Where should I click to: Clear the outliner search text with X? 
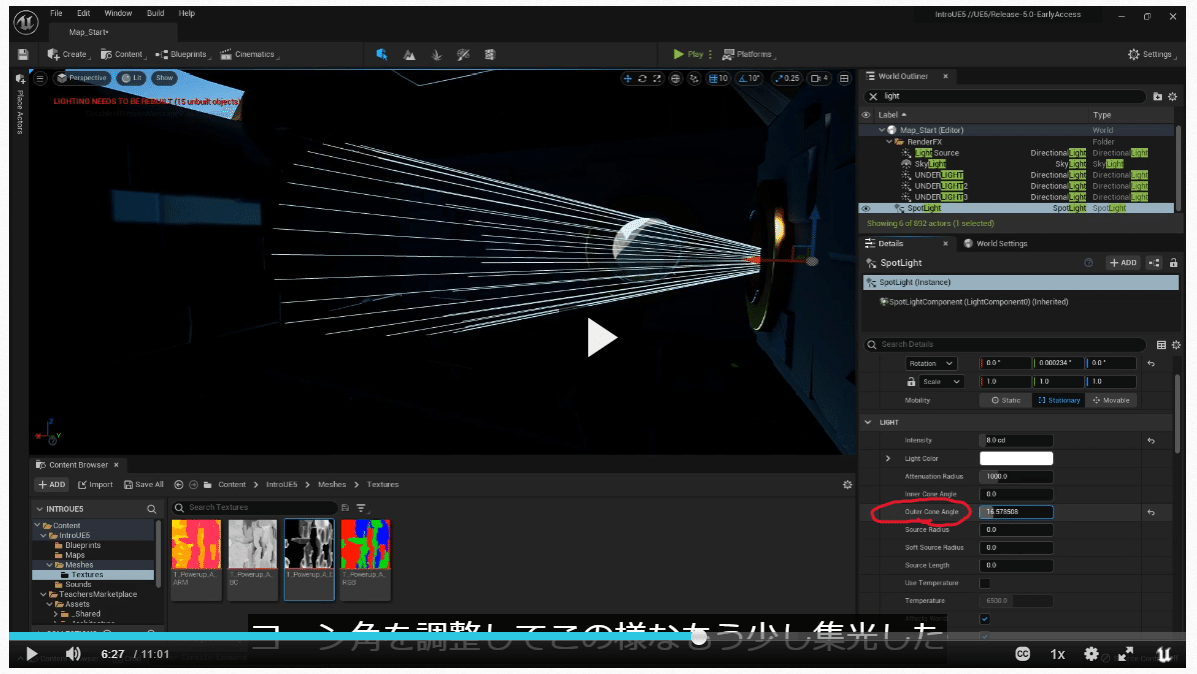873,96
